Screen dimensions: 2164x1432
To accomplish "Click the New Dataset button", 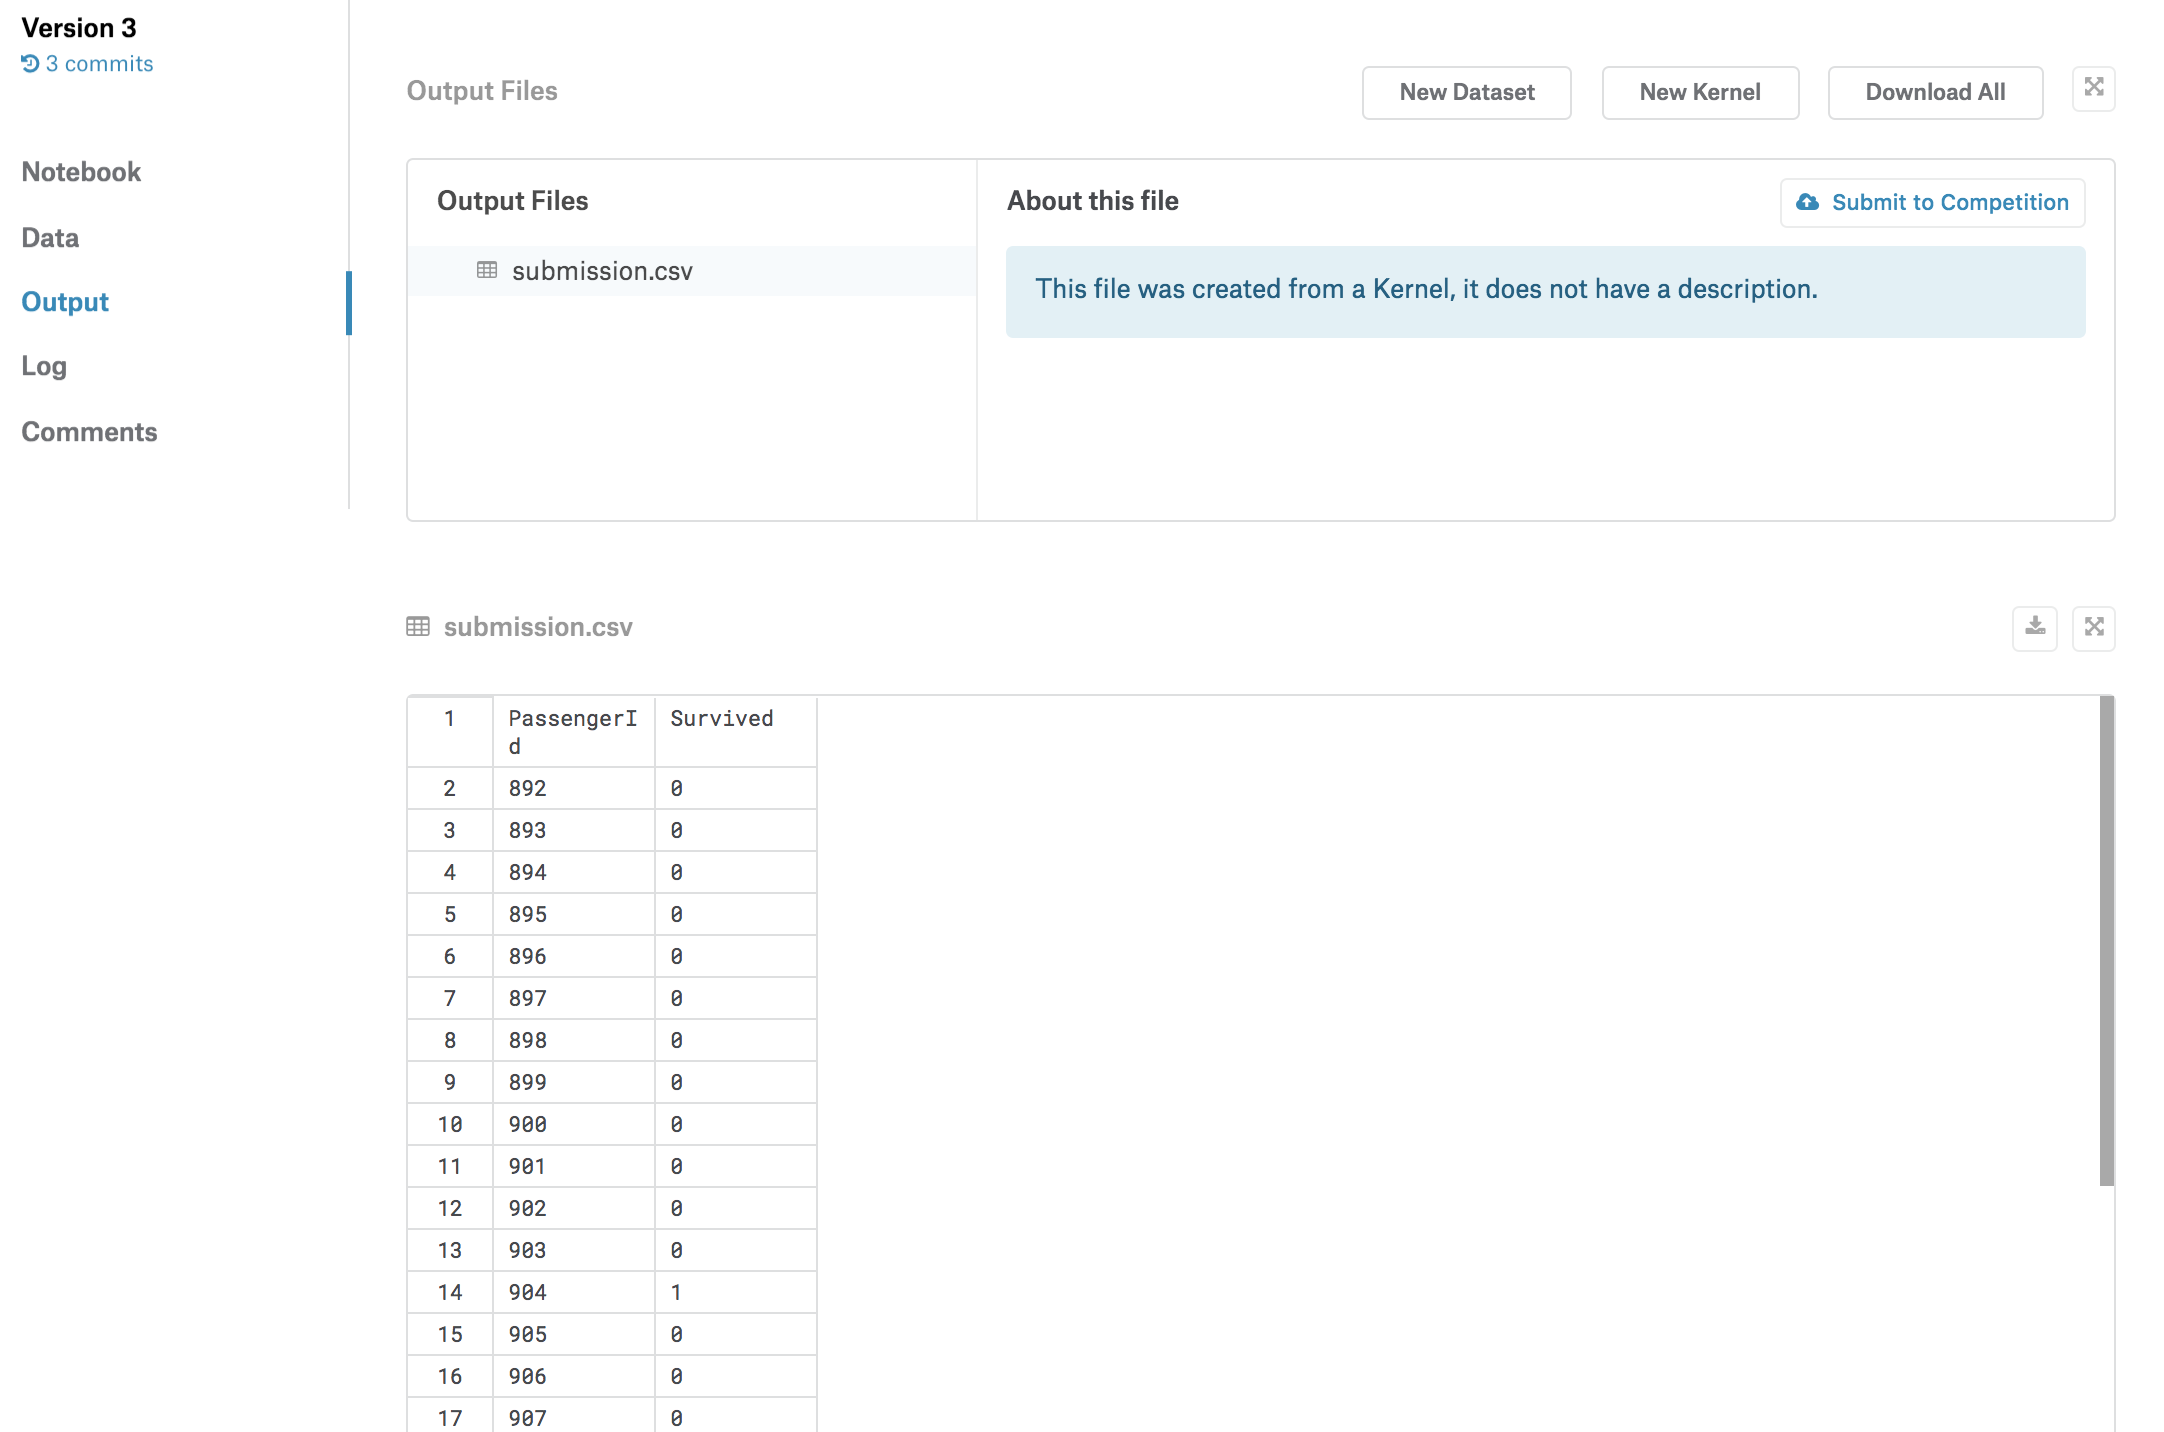I will (x=1466, y=92).
